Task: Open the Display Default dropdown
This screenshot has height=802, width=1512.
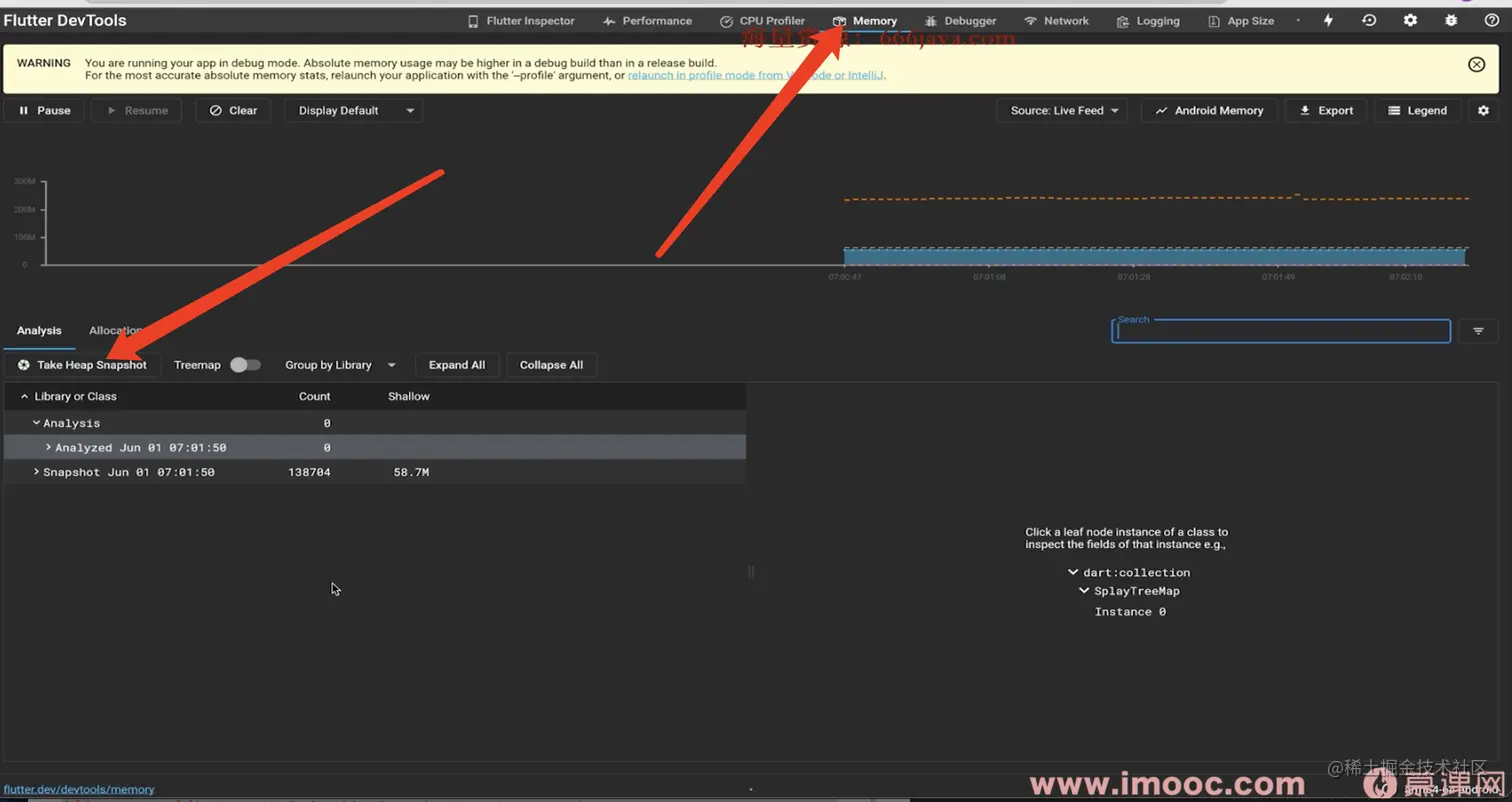Action: pos(354,110)
